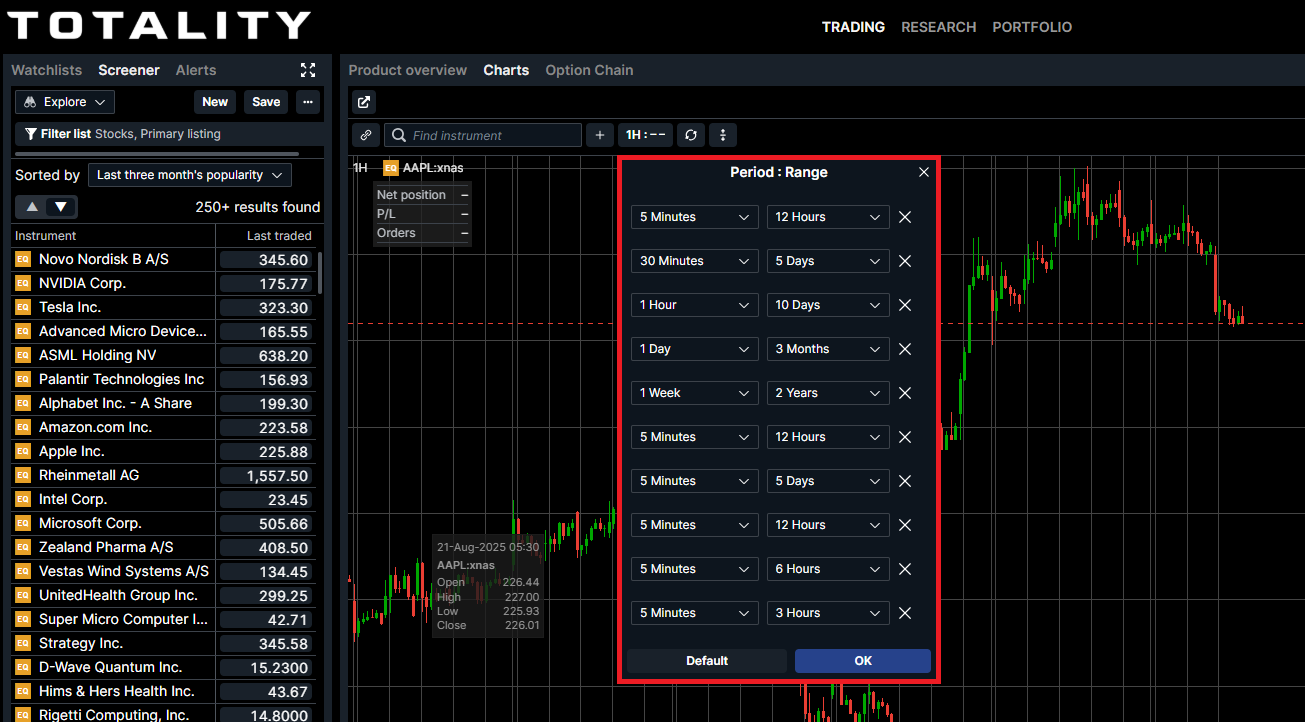Open the 1 Day period dropdown
Viewport: 1305px width, 722px height.
(x=695, y=349)
